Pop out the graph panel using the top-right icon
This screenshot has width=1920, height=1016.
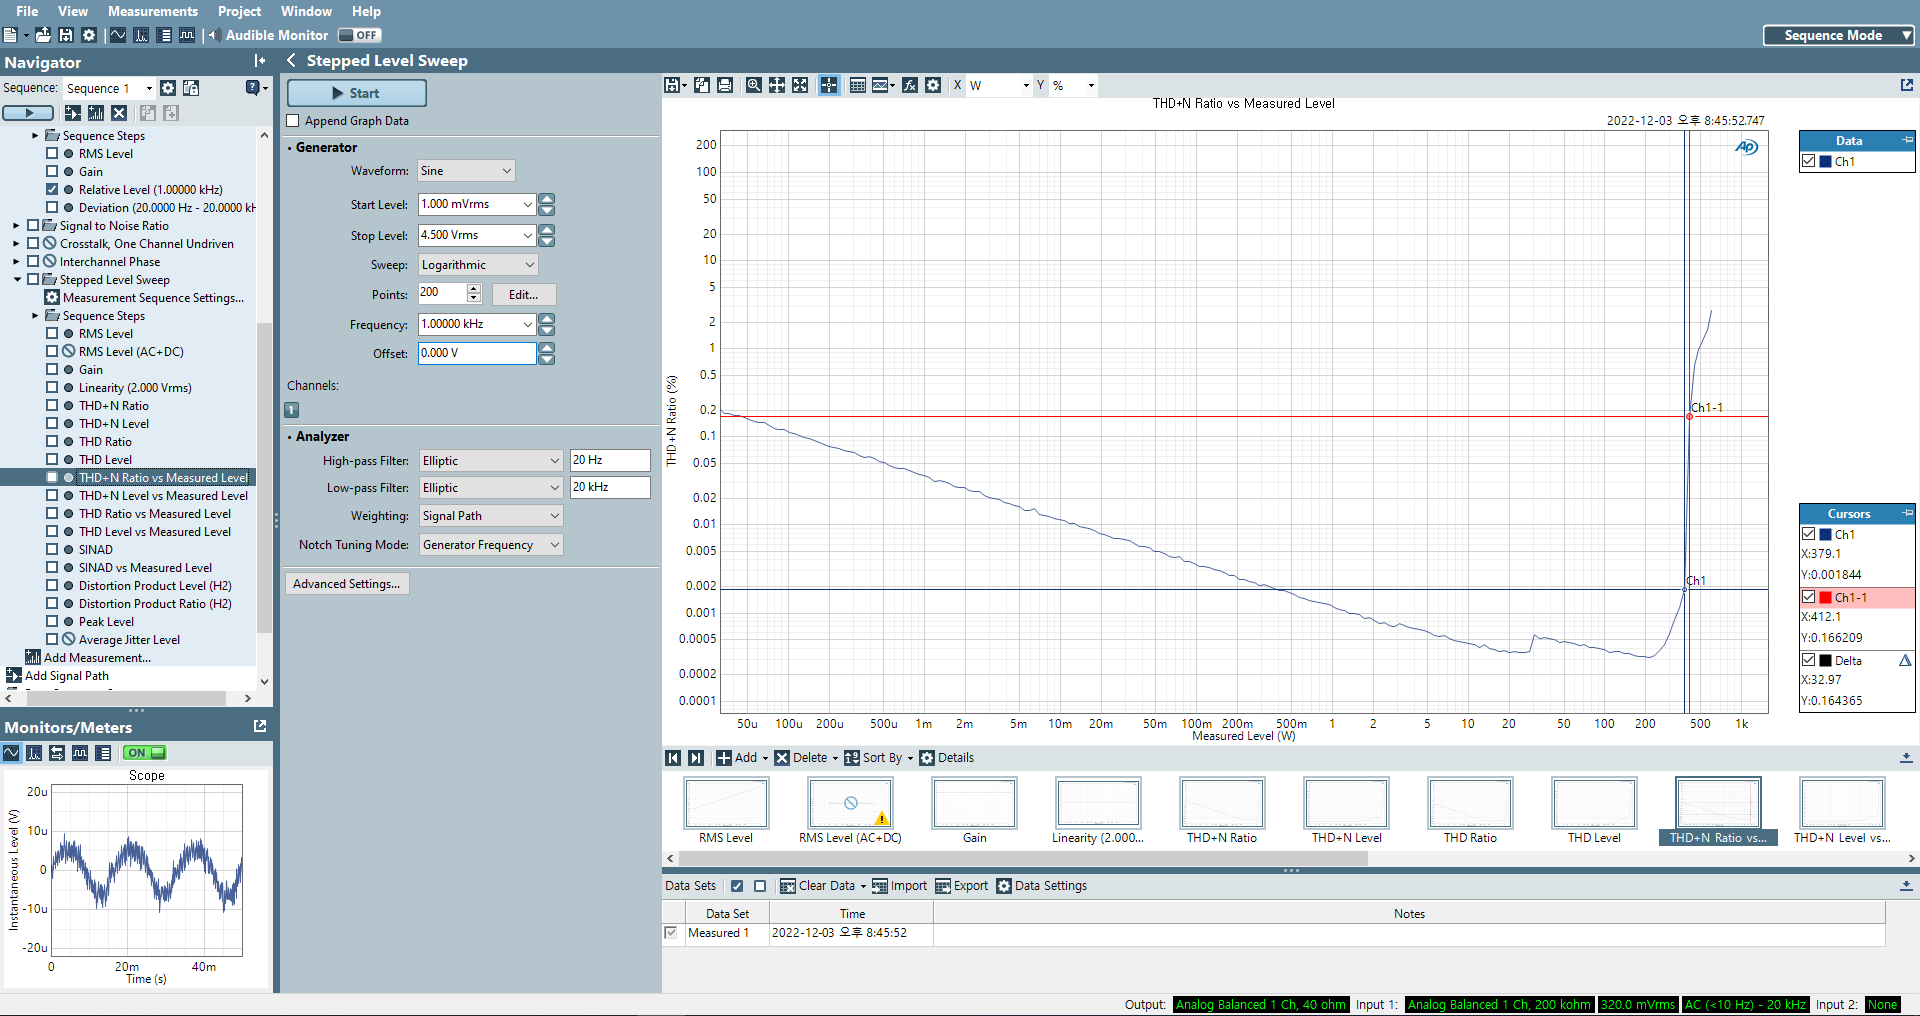click(1907, 85)
